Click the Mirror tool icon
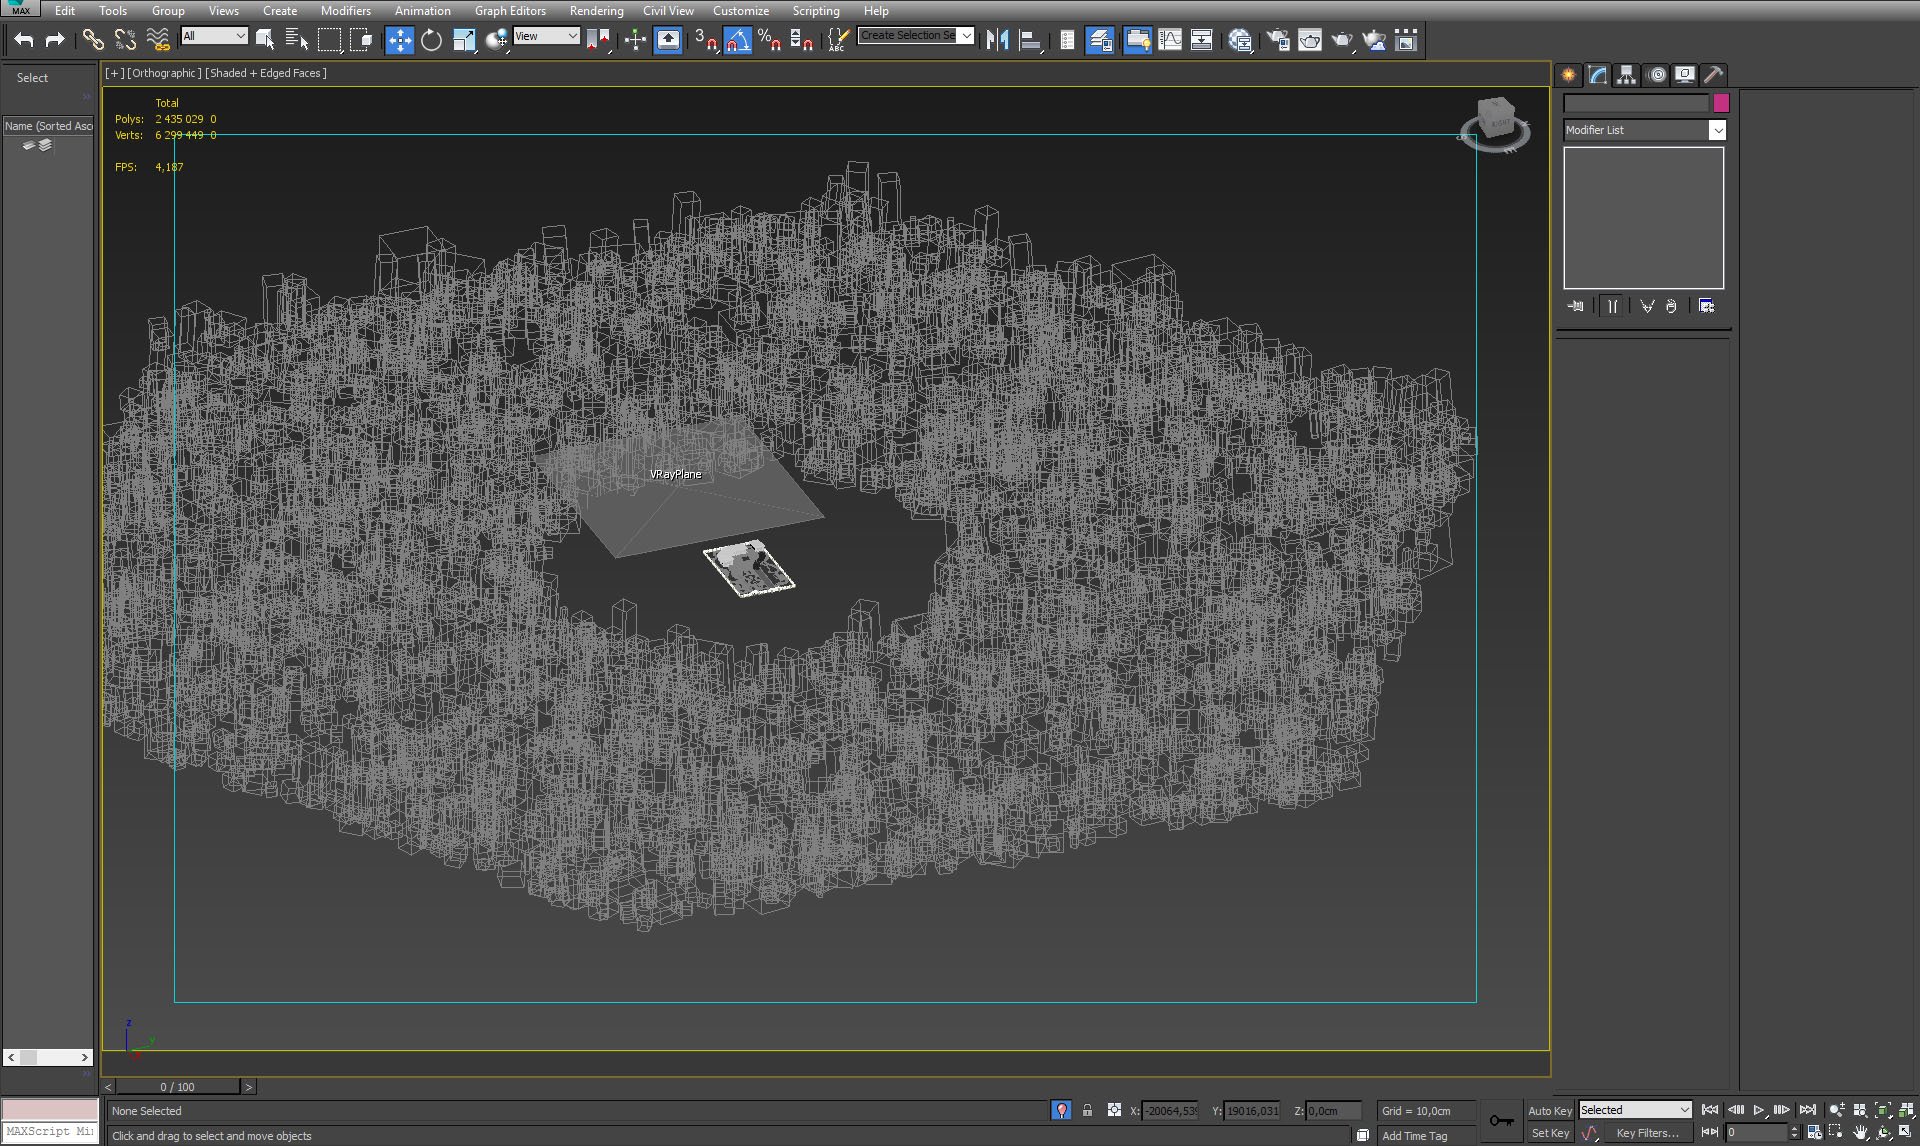 click(997, 40)
